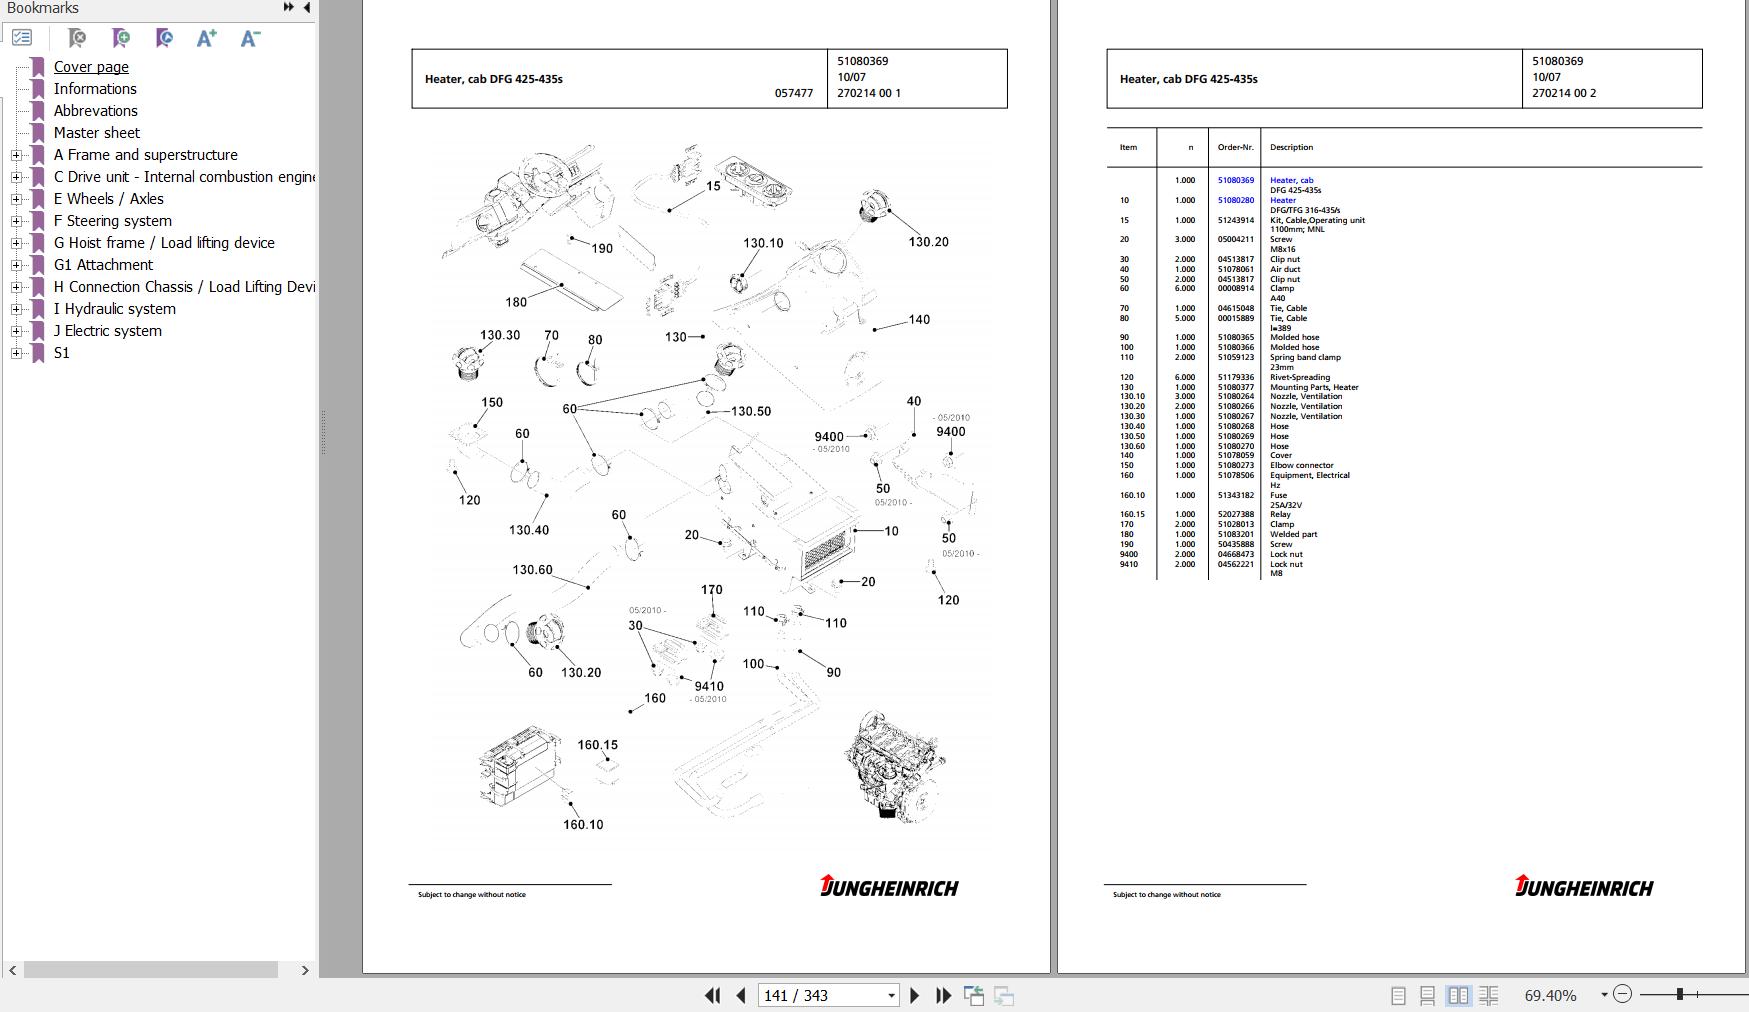Expand the 'F Steering system' bookmark
This screenshot has width=1749, height=1012.
click(x=16, y=221)
